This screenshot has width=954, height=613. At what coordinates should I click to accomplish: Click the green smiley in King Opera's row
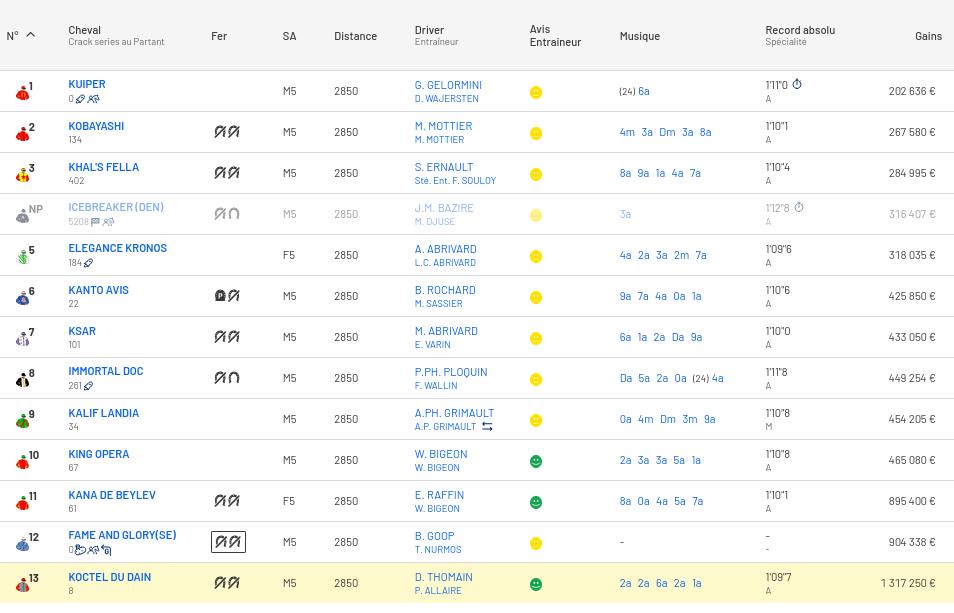click(536, 461)
